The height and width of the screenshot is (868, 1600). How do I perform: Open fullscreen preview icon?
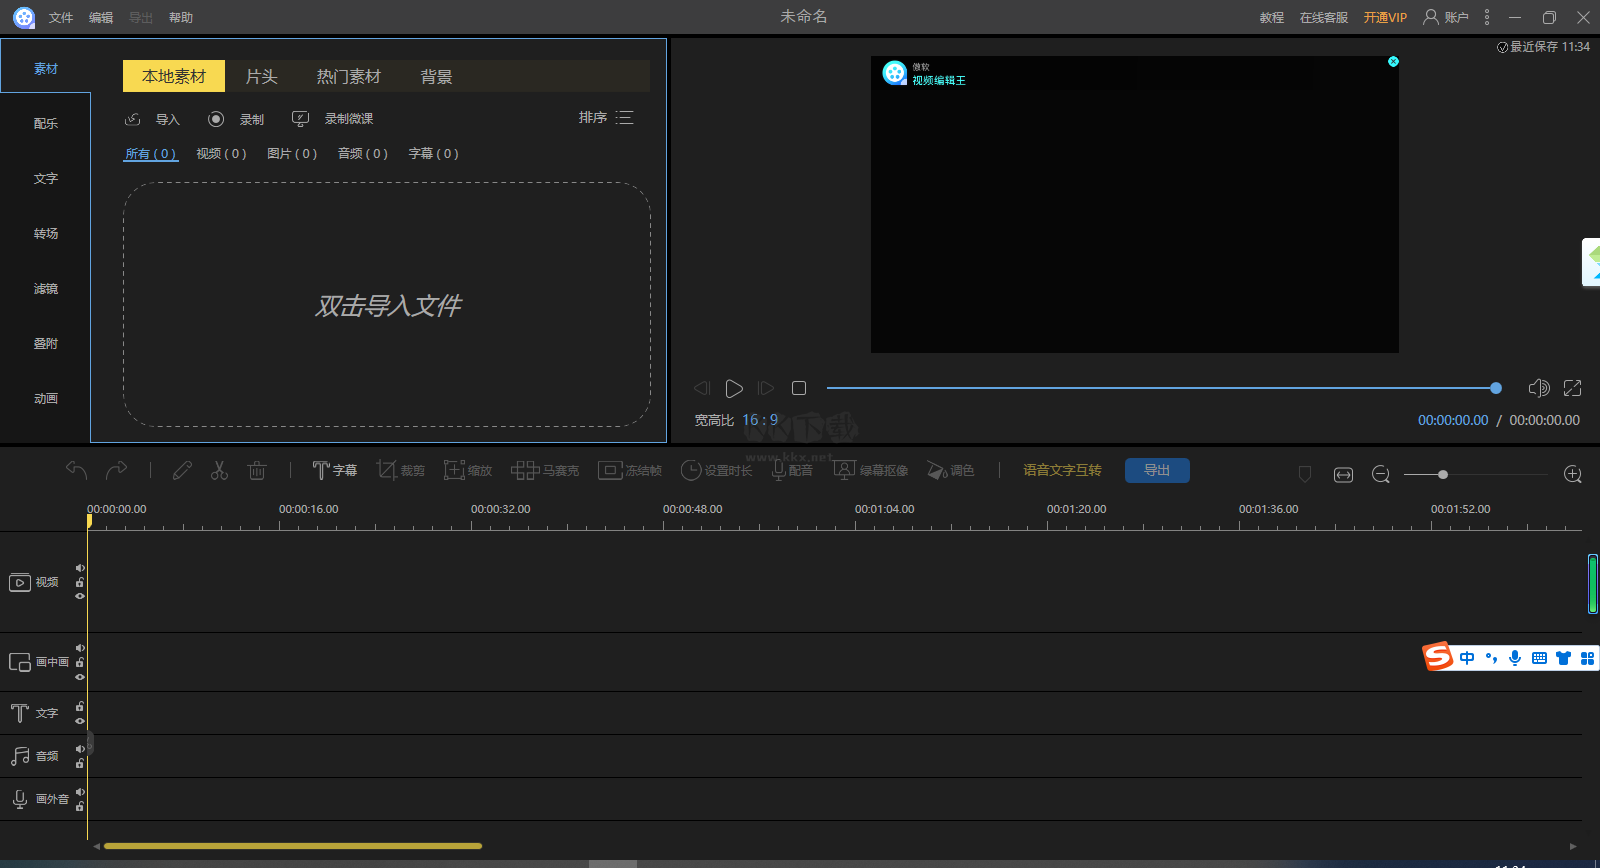[x=1572, y=388]
